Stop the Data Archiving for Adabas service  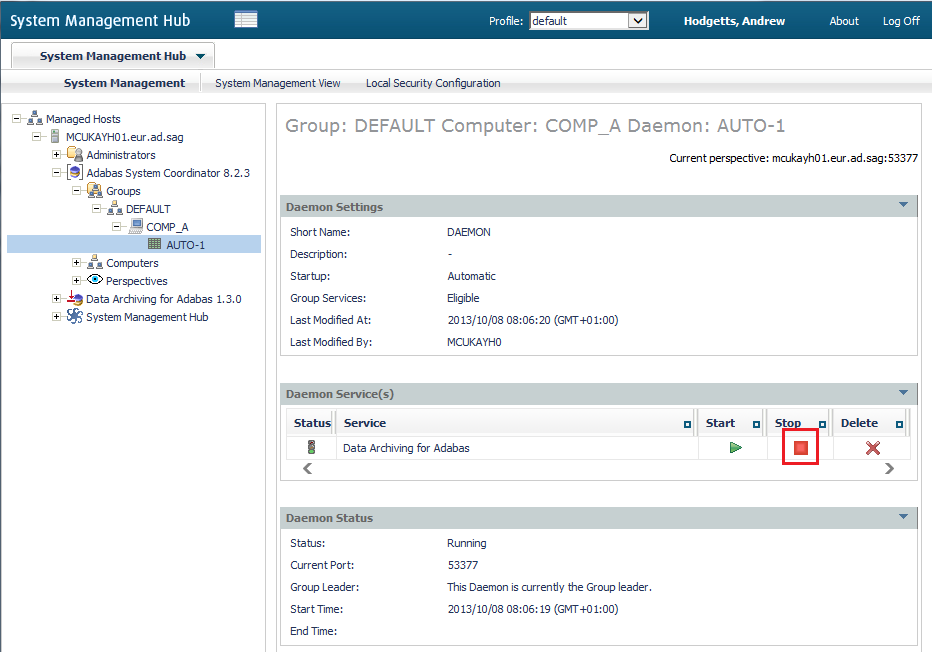800,448
